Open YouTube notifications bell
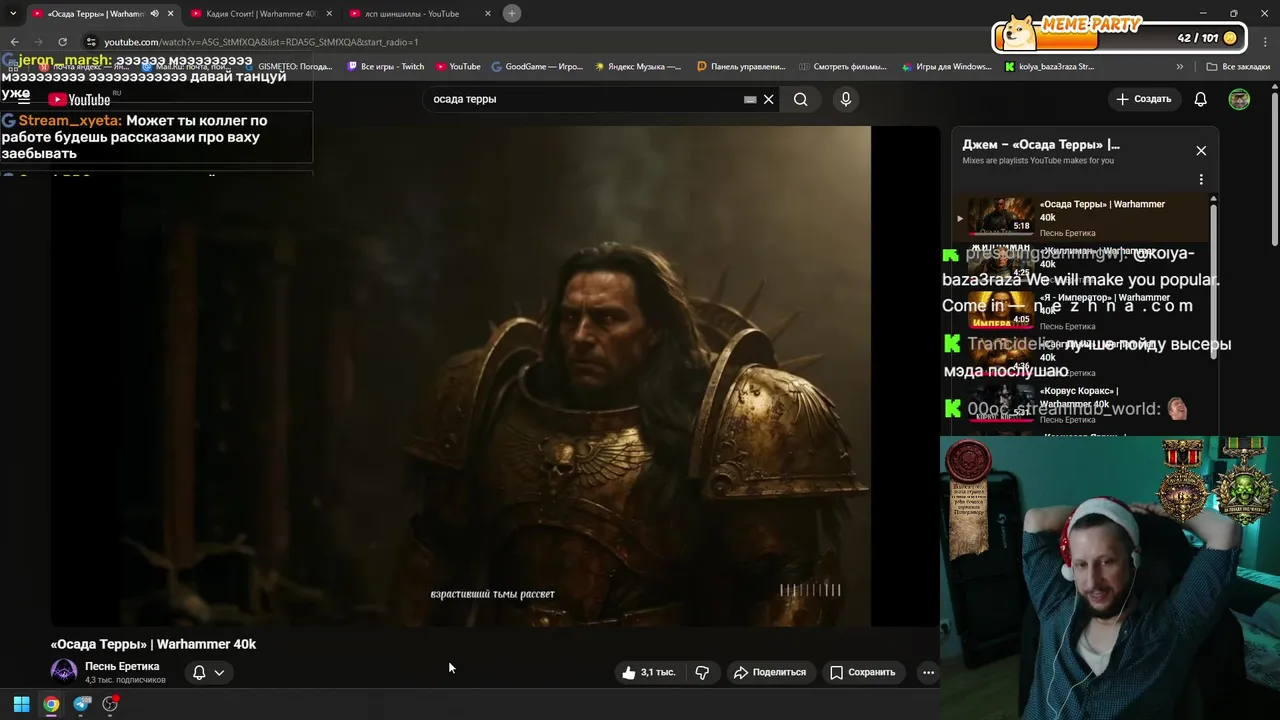This screenshot has height=720, width=1280. 1201,99
